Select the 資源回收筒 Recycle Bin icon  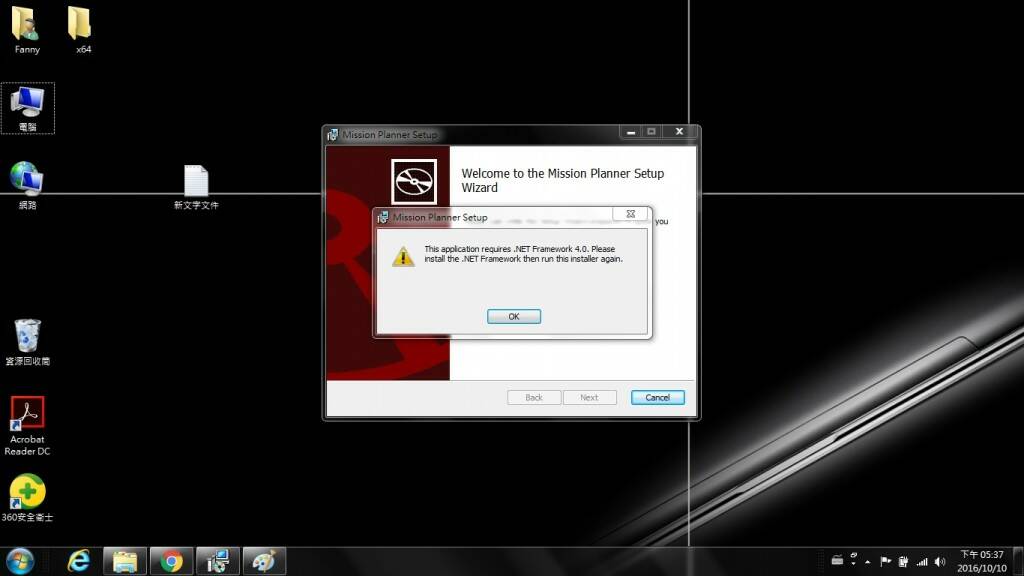(x=27, y=342)
